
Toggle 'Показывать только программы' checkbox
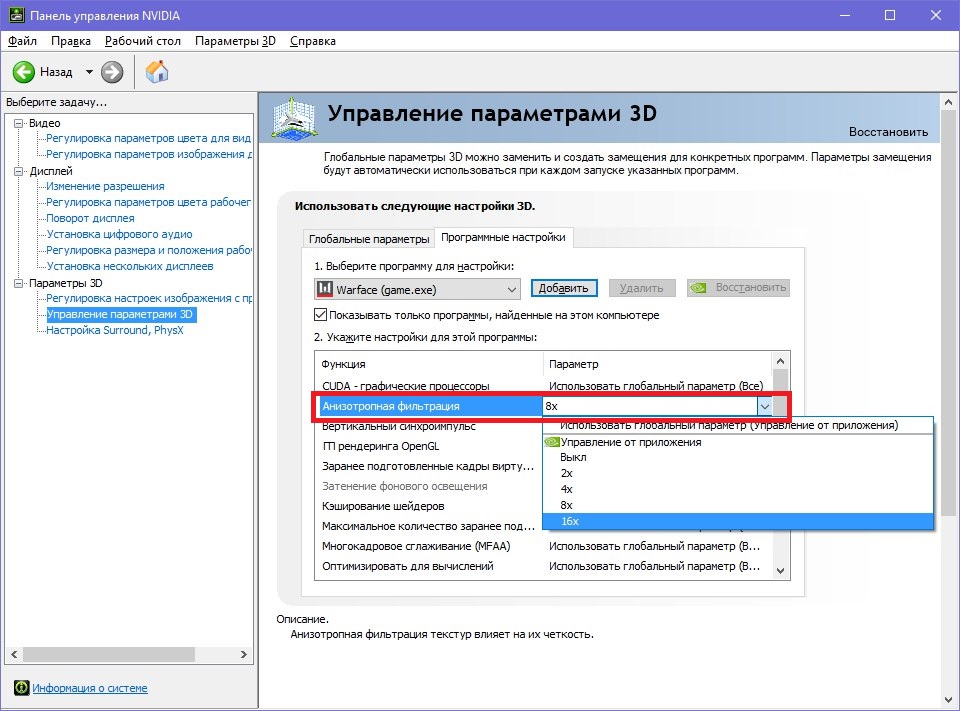click(x=320, y=315)
